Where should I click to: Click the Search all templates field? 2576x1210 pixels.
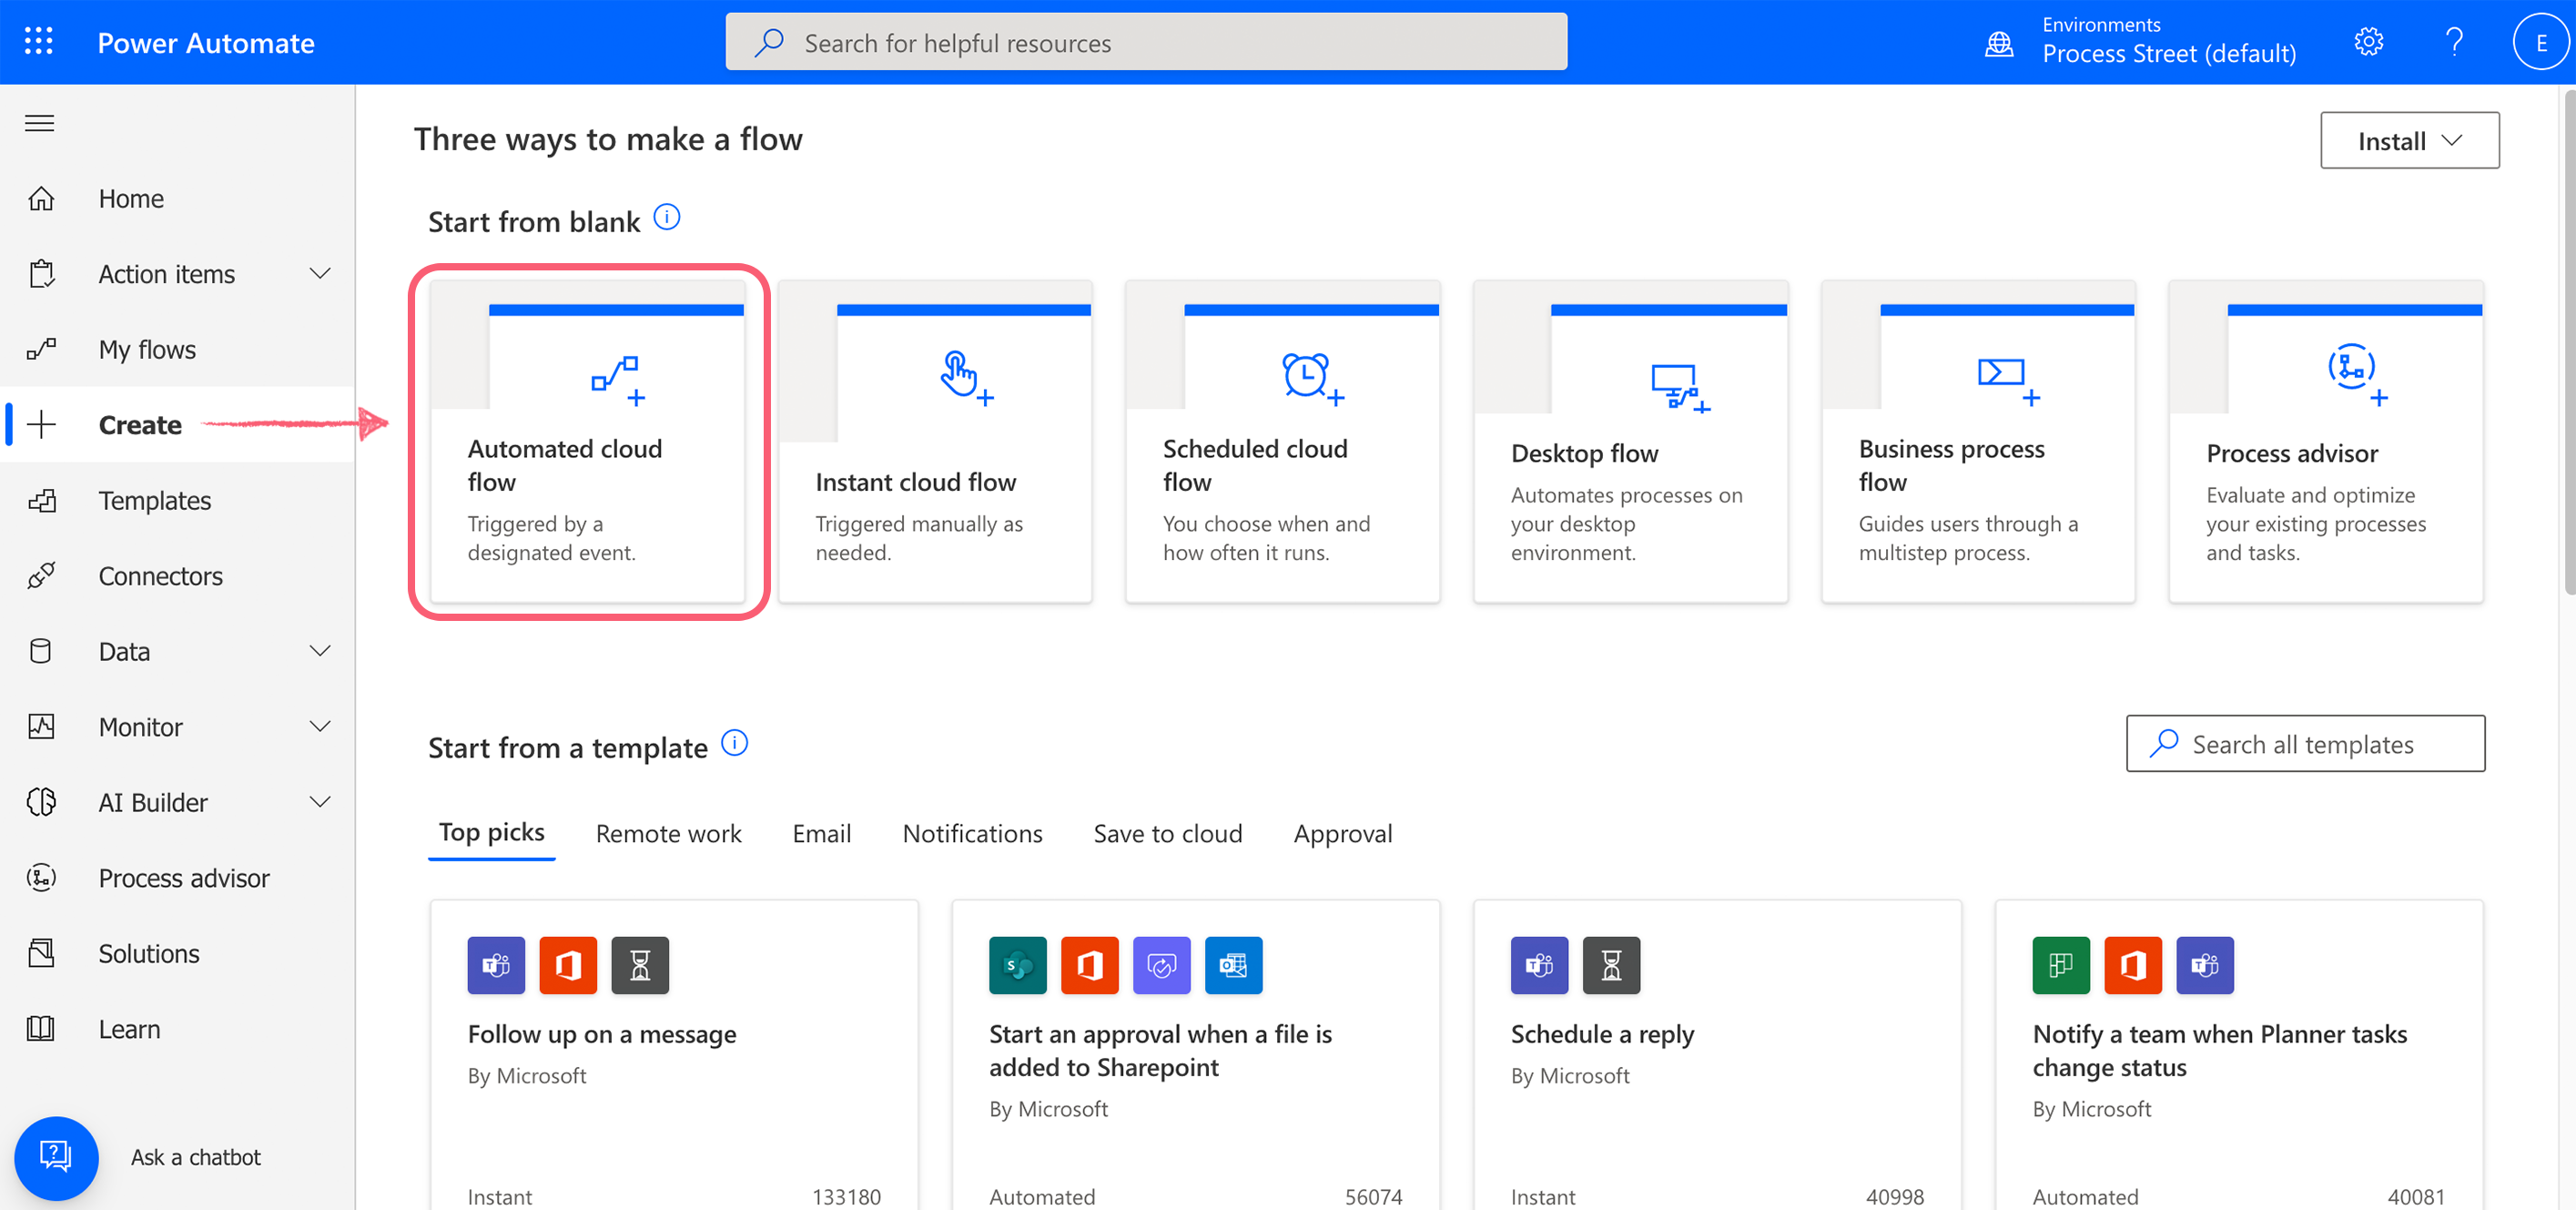pos(2304,743)
